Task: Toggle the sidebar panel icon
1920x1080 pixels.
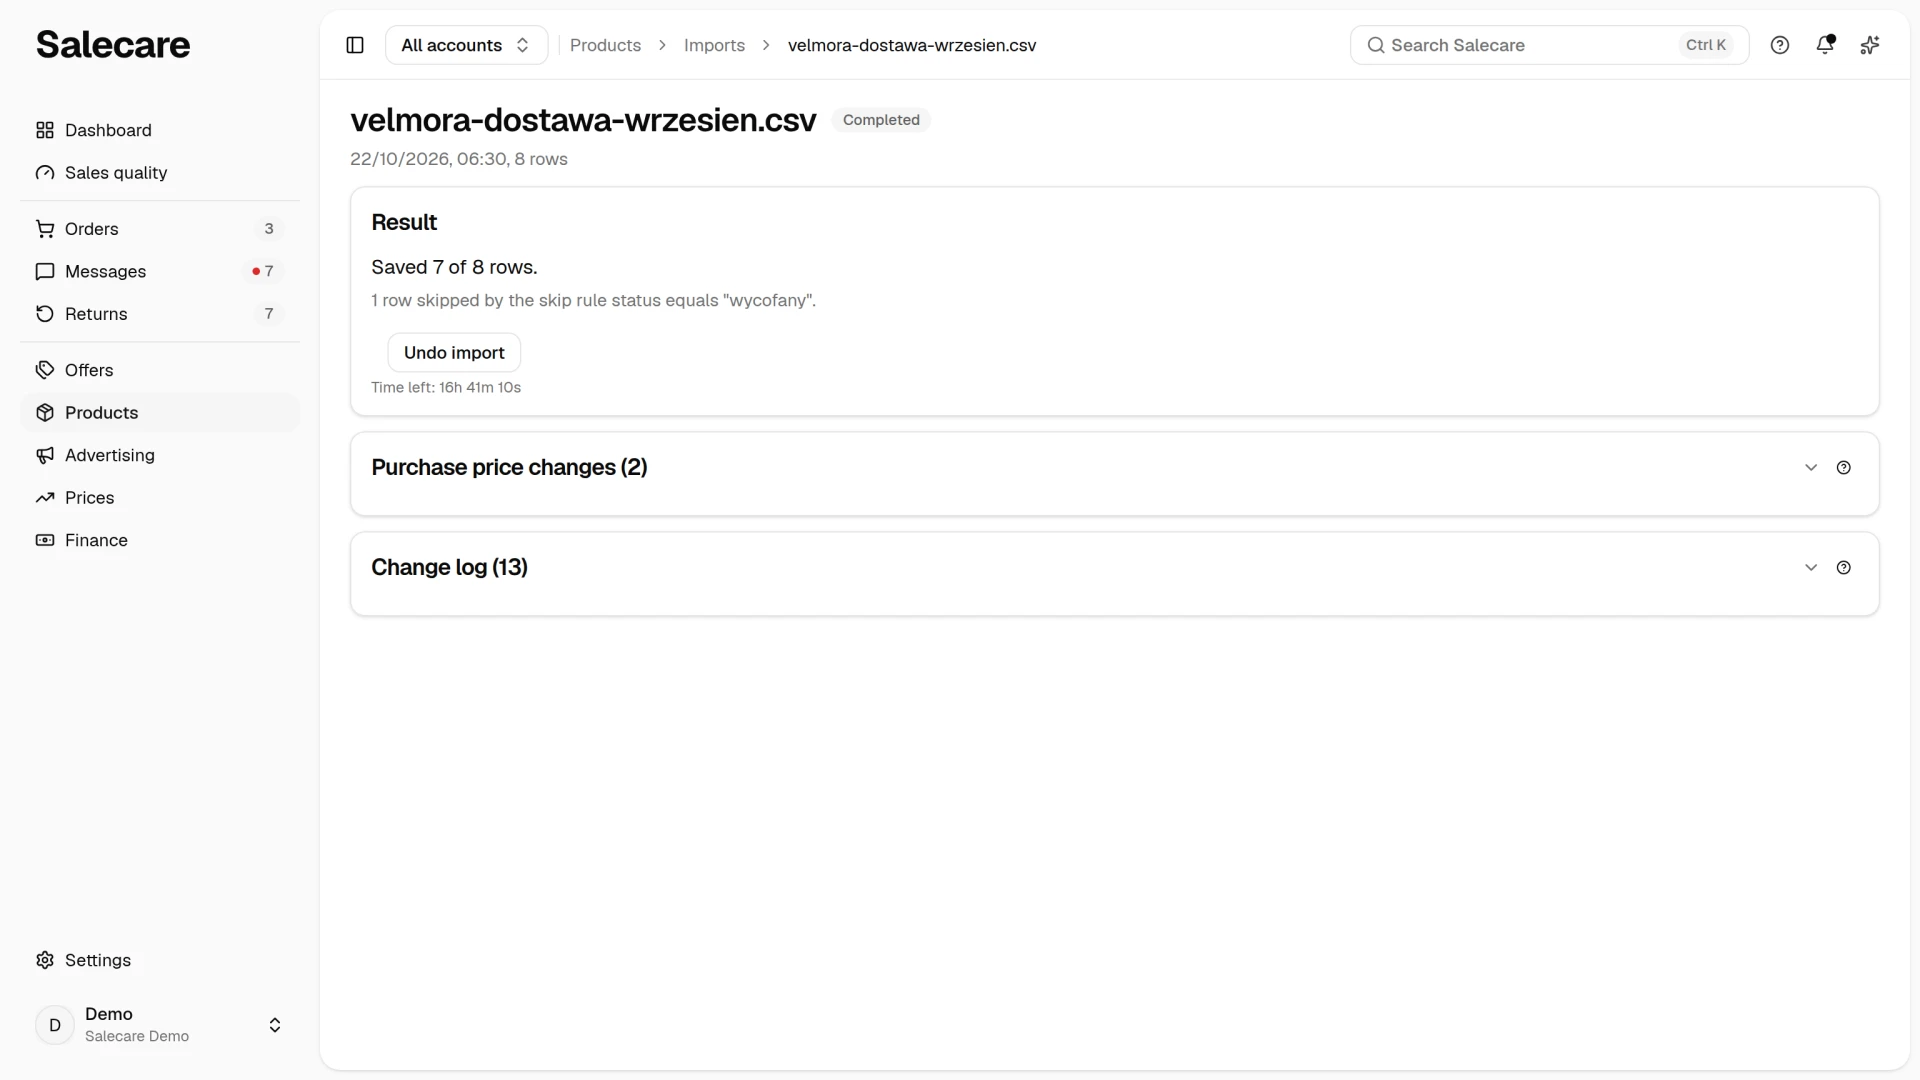Action: point(355,45)
